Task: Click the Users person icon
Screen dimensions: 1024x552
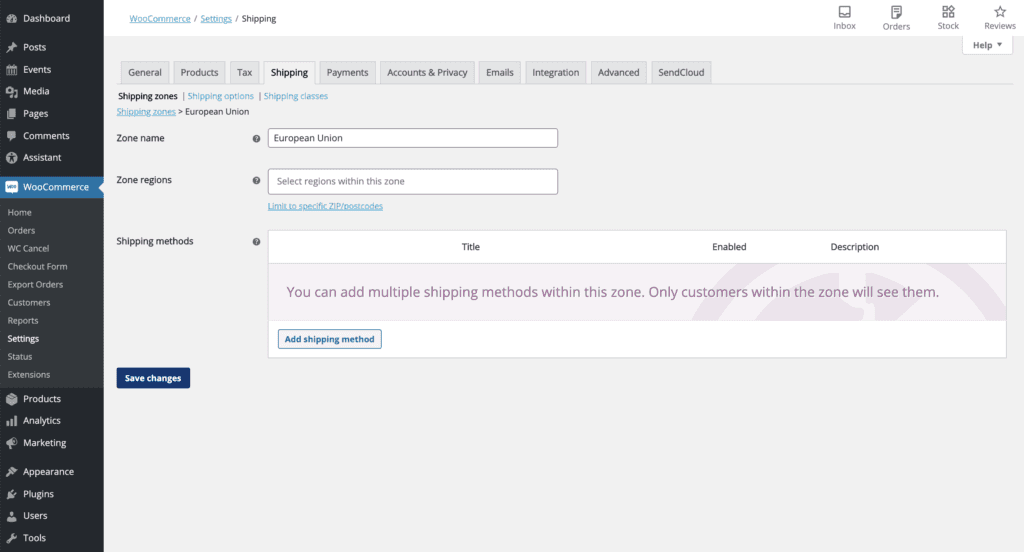Action: click(x=12, y=516)
